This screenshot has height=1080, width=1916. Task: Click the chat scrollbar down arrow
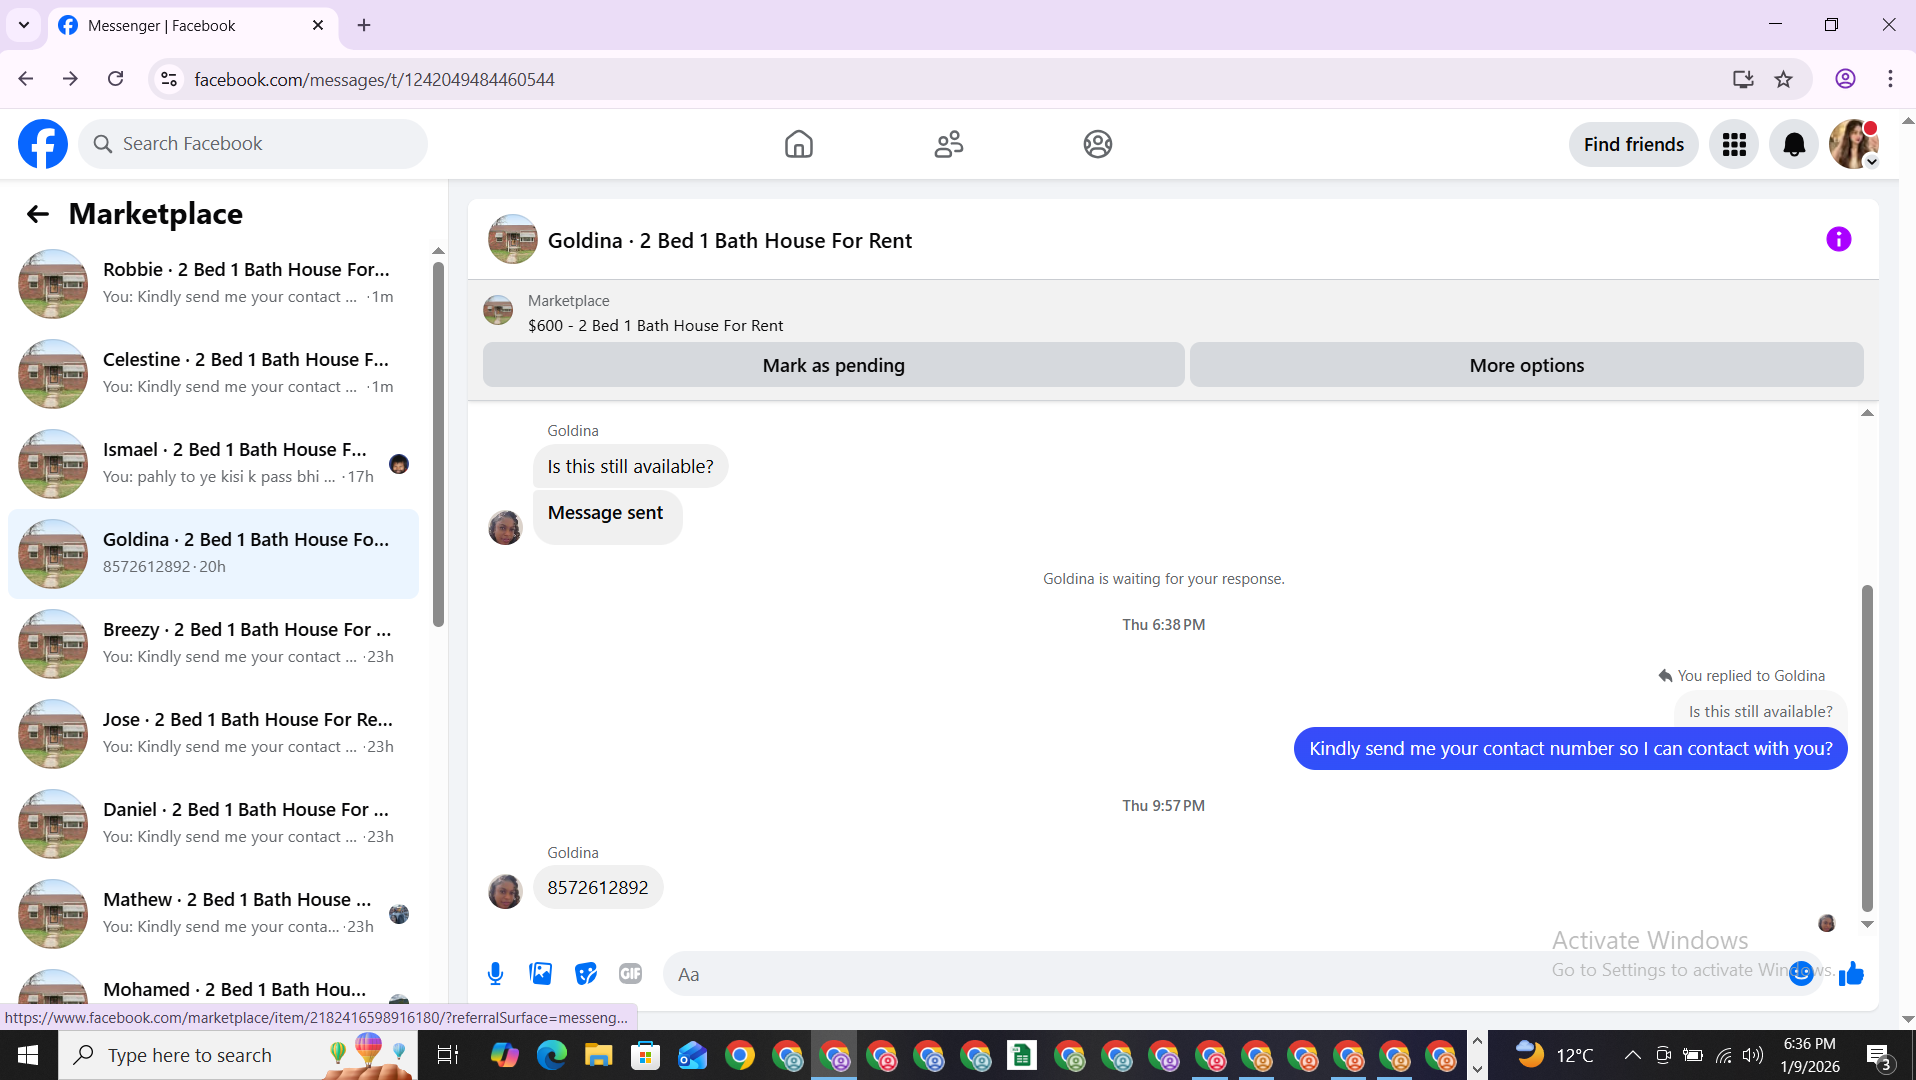click(x=1867, y=925)
